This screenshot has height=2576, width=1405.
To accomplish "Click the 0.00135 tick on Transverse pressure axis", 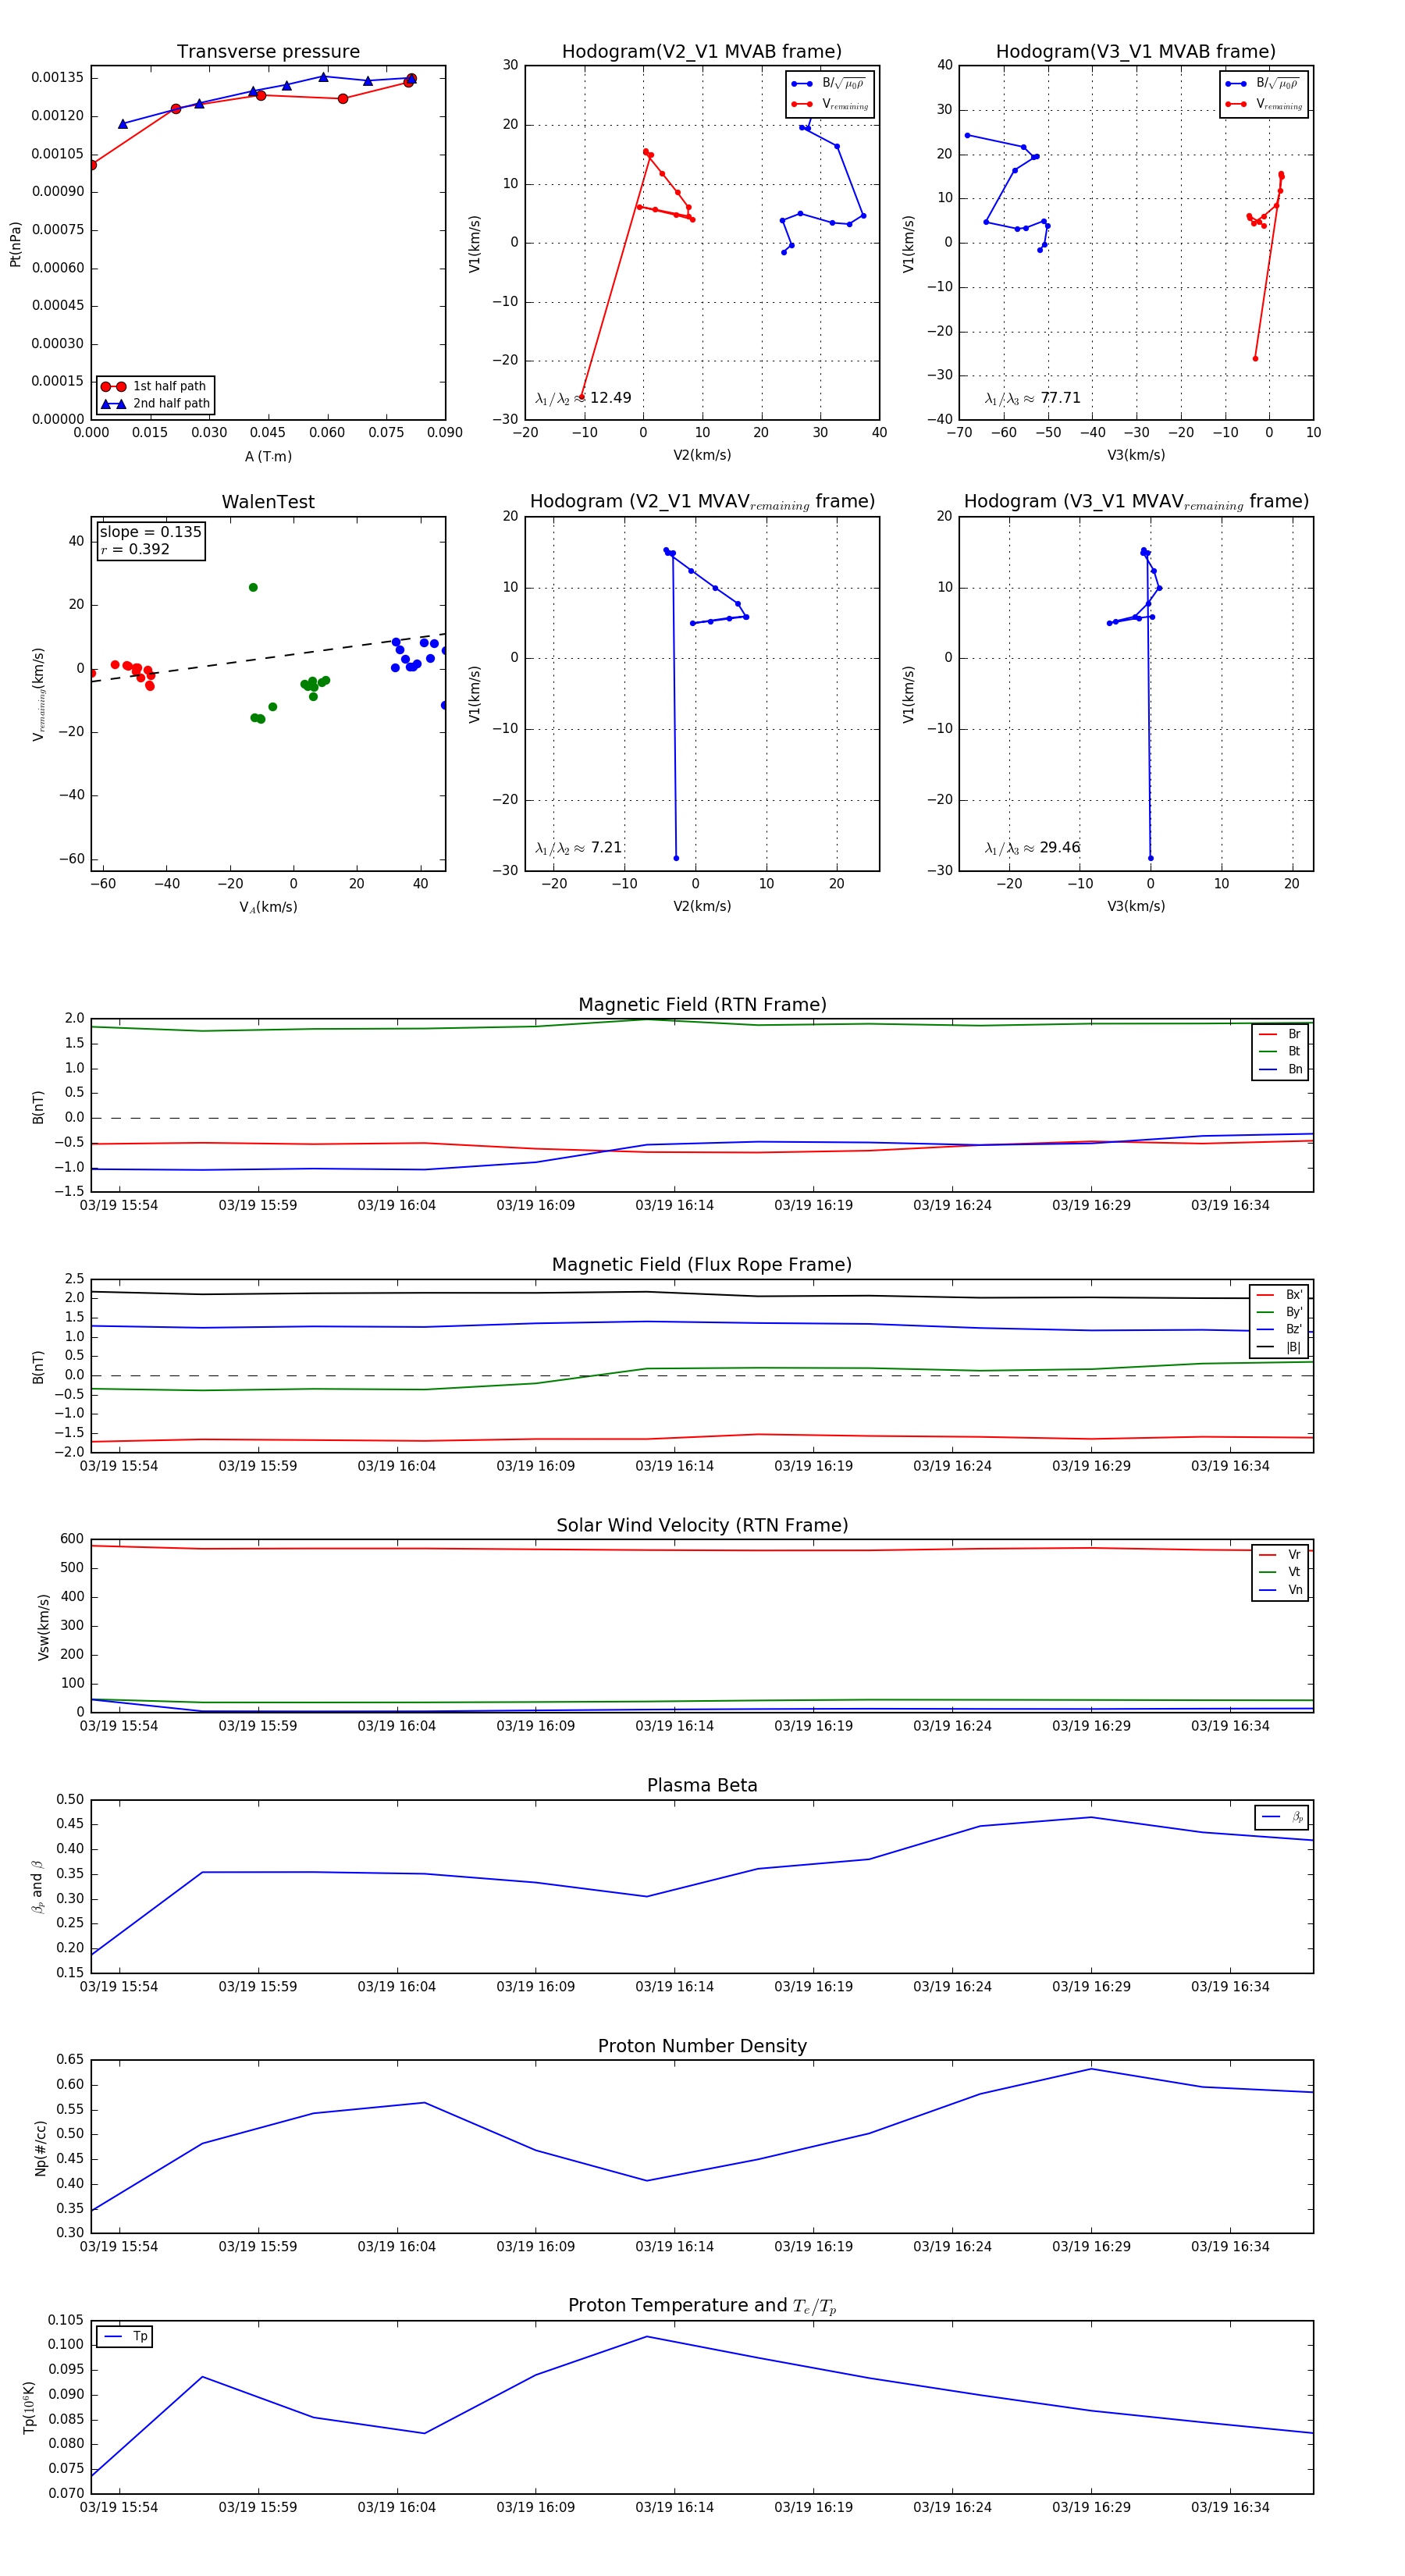I will [57, 78].
